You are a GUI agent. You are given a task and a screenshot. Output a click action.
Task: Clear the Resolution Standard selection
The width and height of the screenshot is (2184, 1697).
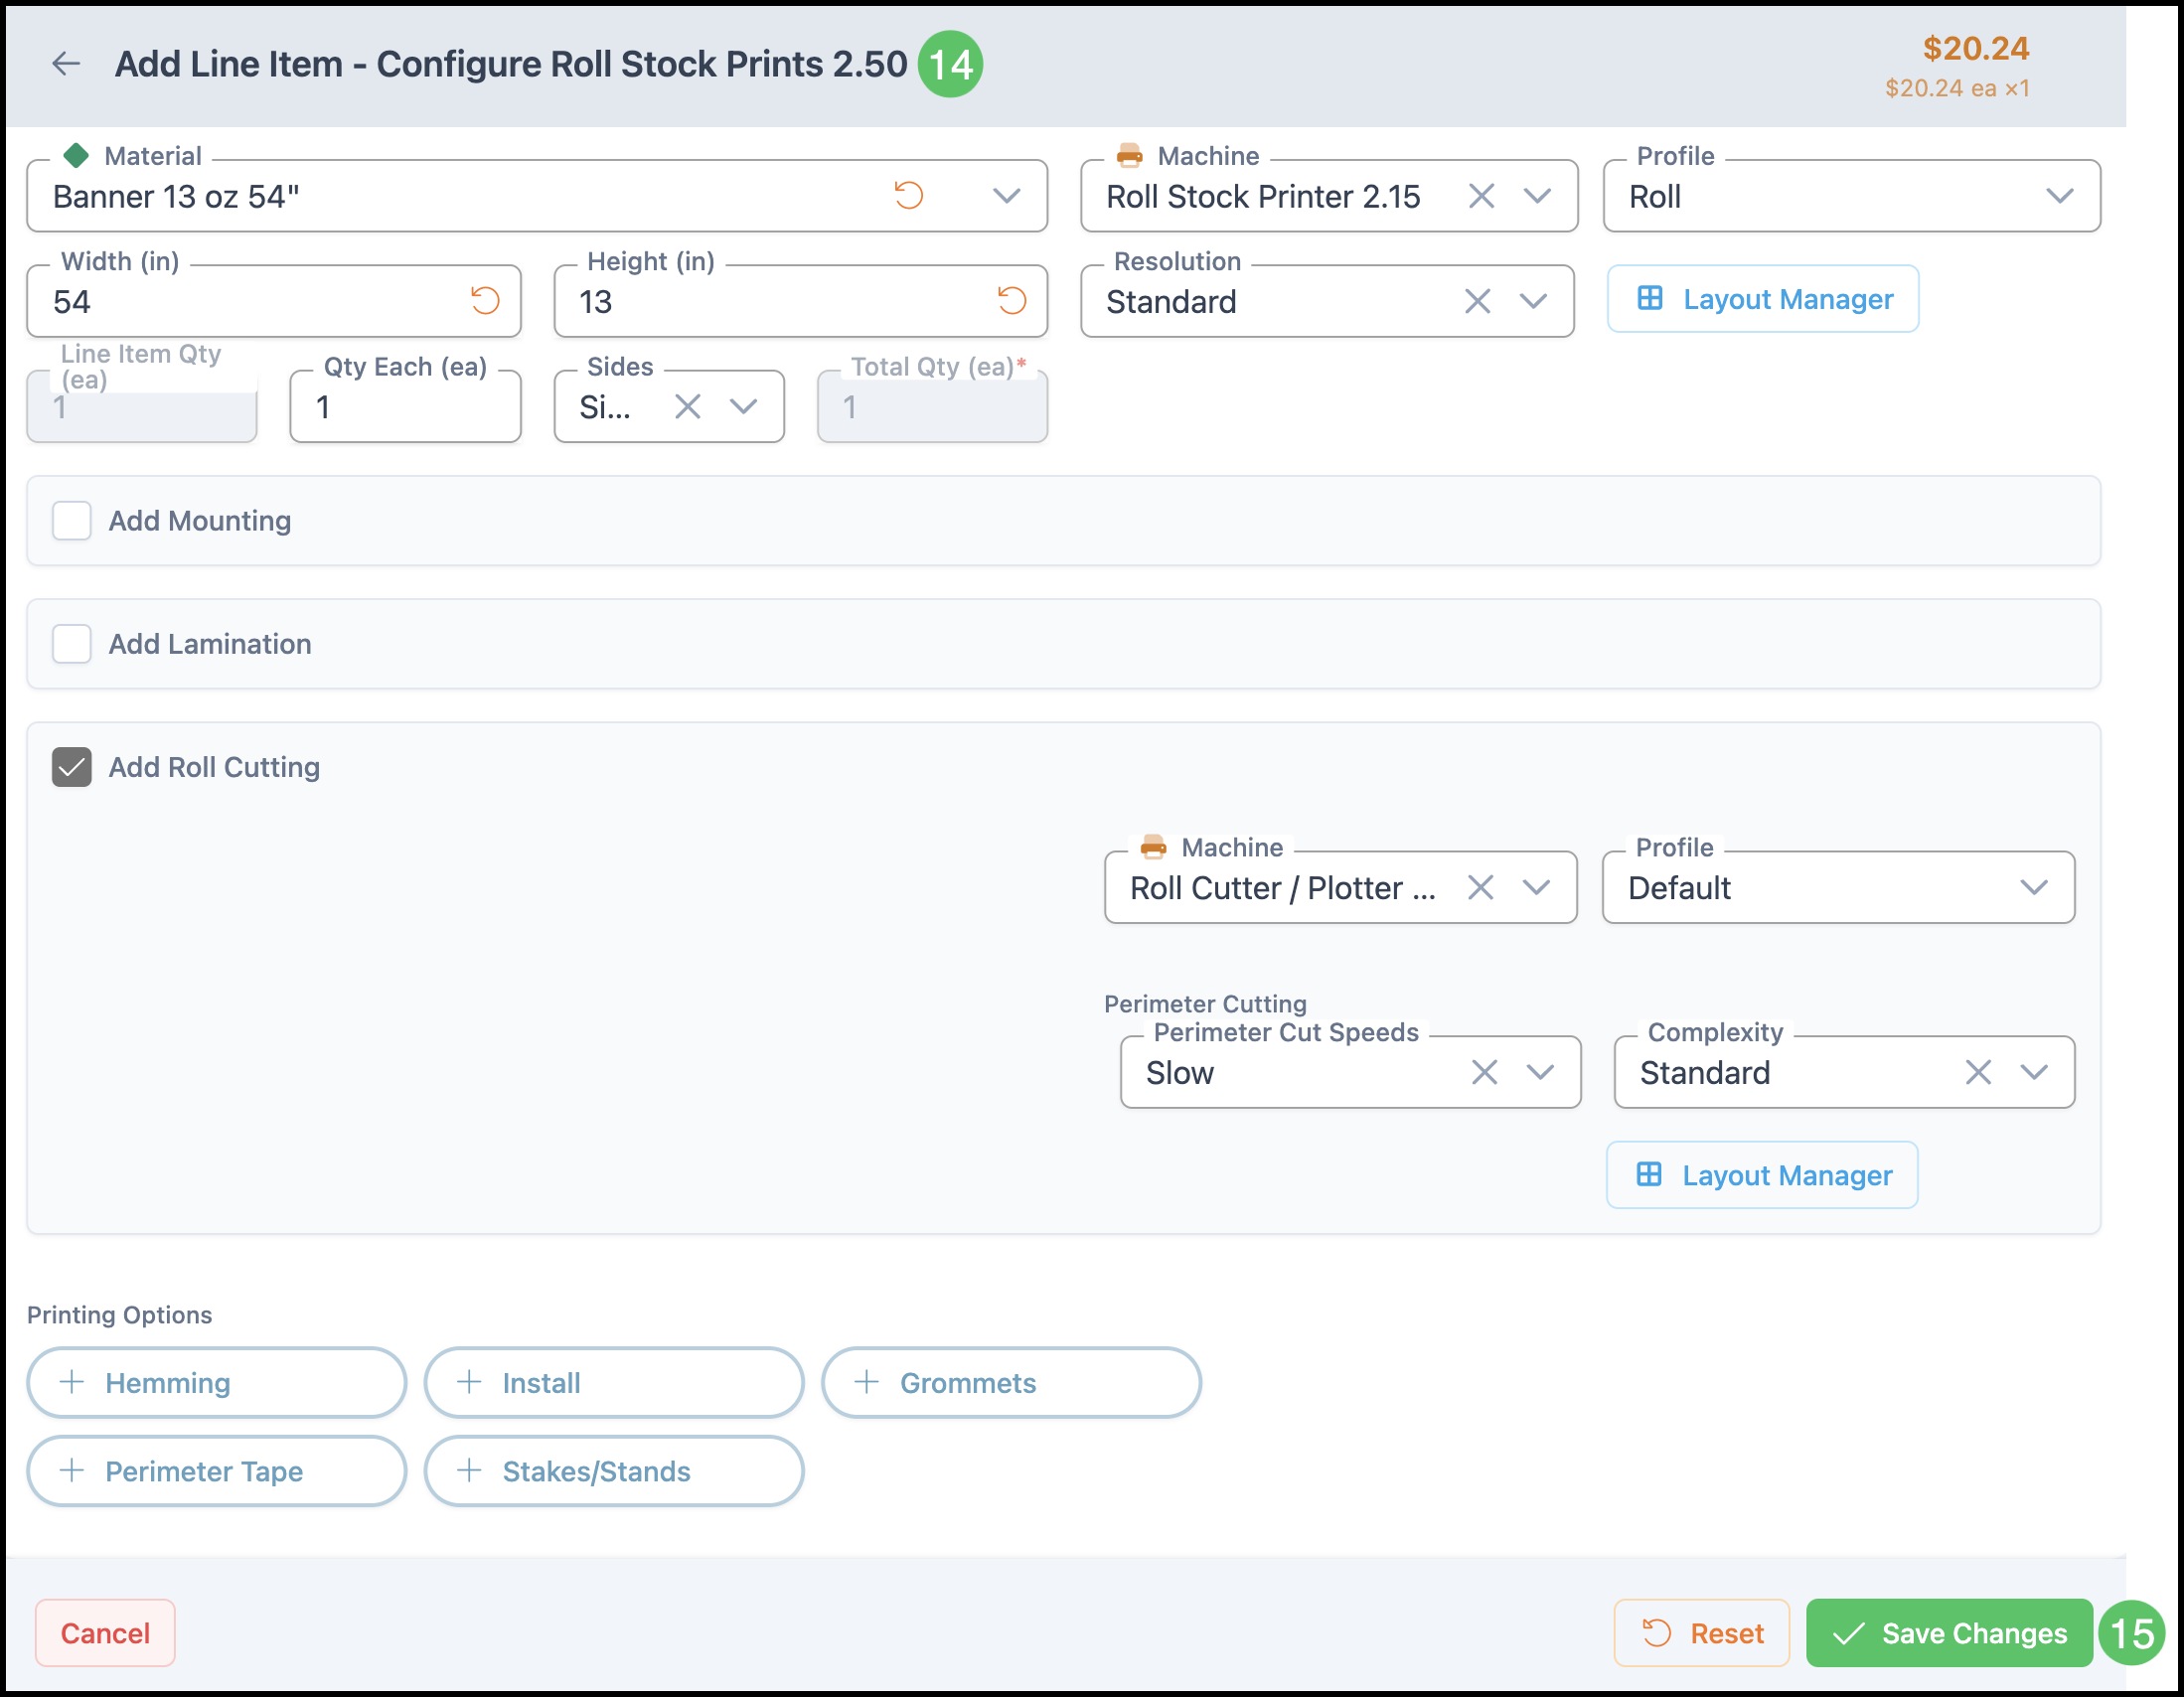coord(1477,301)
